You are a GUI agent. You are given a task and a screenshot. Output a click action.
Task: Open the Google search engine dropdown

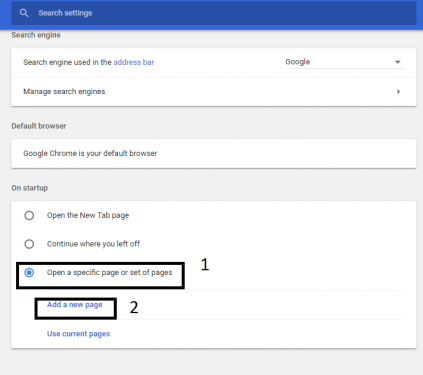[x=345, y=62]
